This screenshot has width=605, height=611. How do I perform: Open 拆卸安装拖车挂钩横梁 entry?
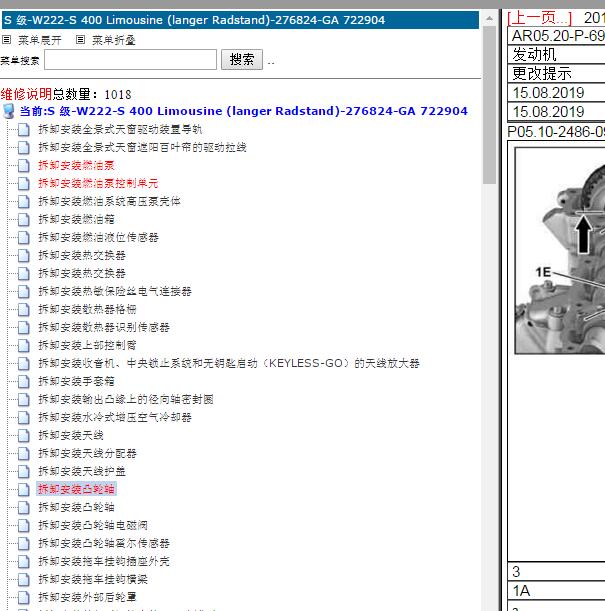[93, 579]
